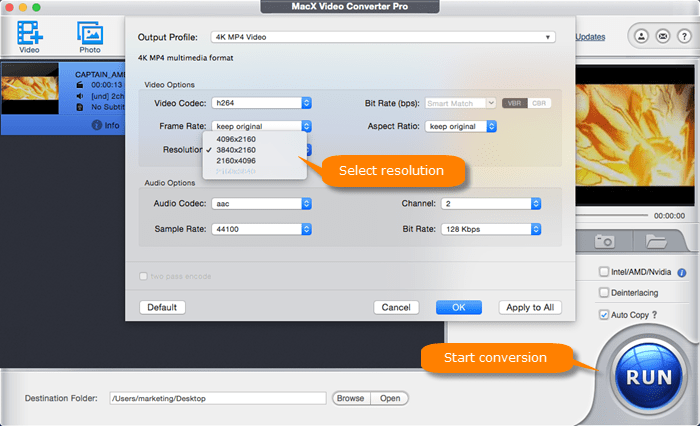
Task: Select the CAPTAIN_AM video thumbnail
Action: point(30,88)
